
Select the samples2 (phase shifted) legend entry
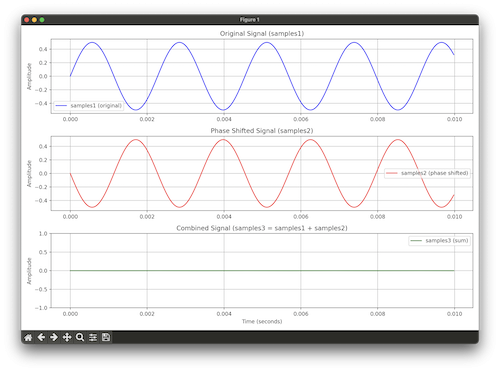(427, 173)
